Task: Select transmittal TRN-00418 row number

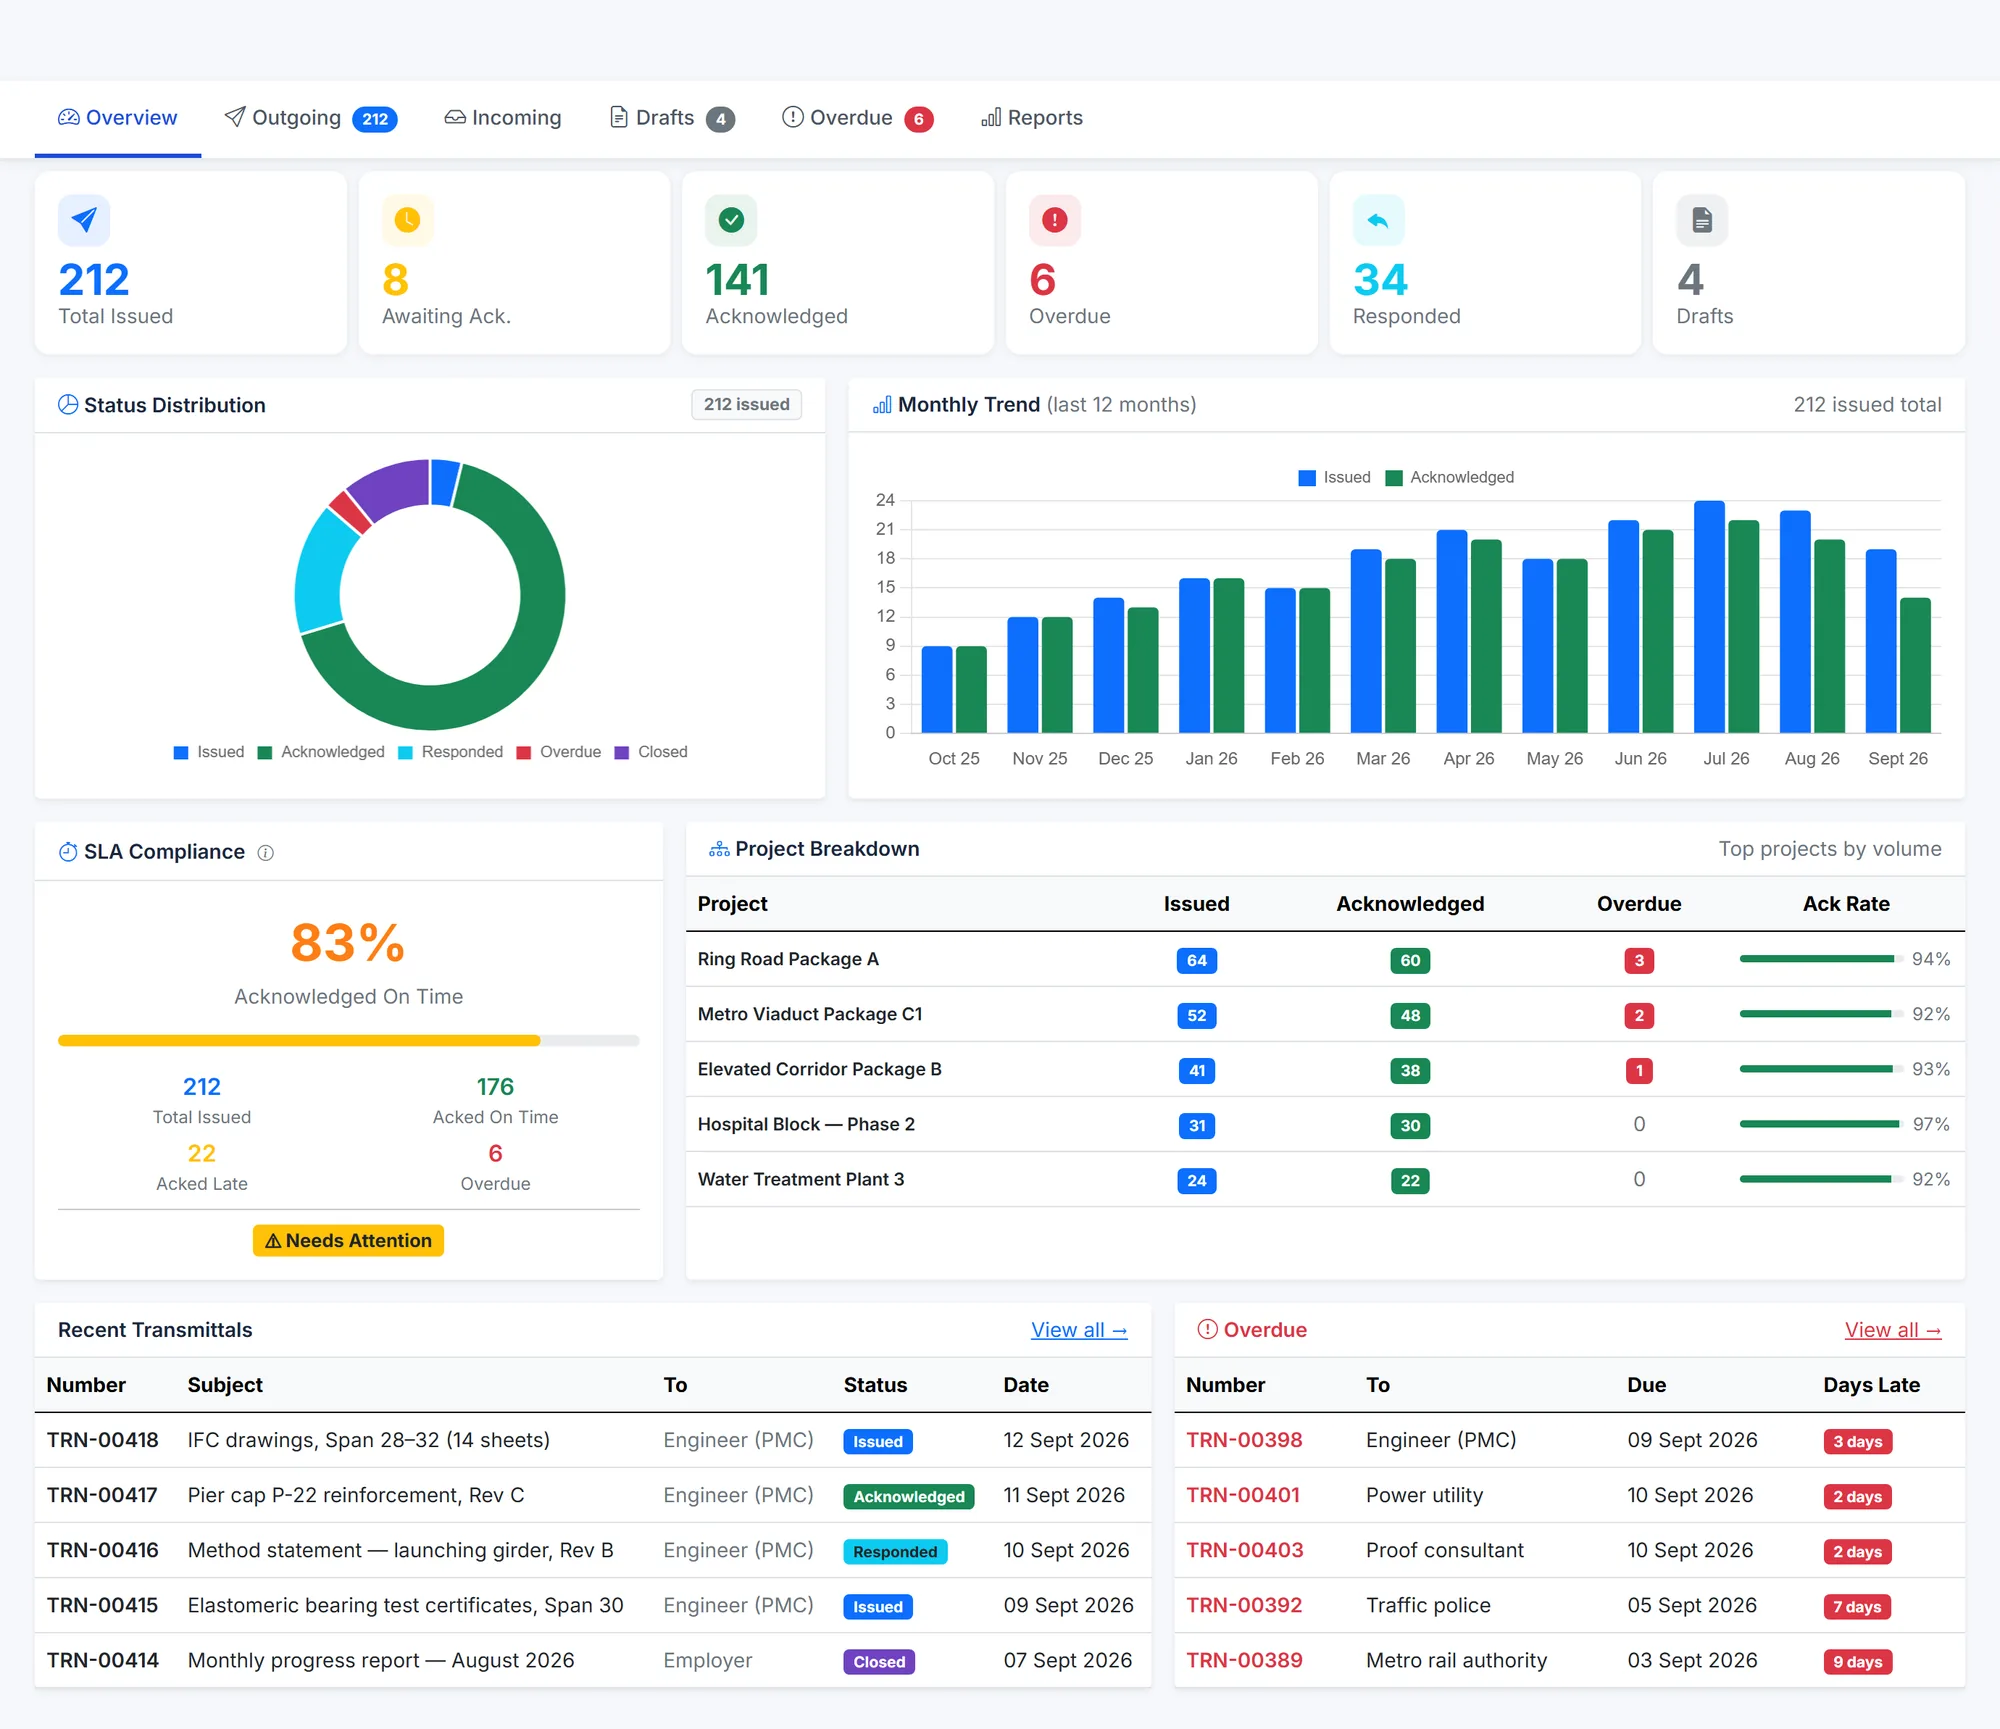Action: click(x=102, y=1440)
